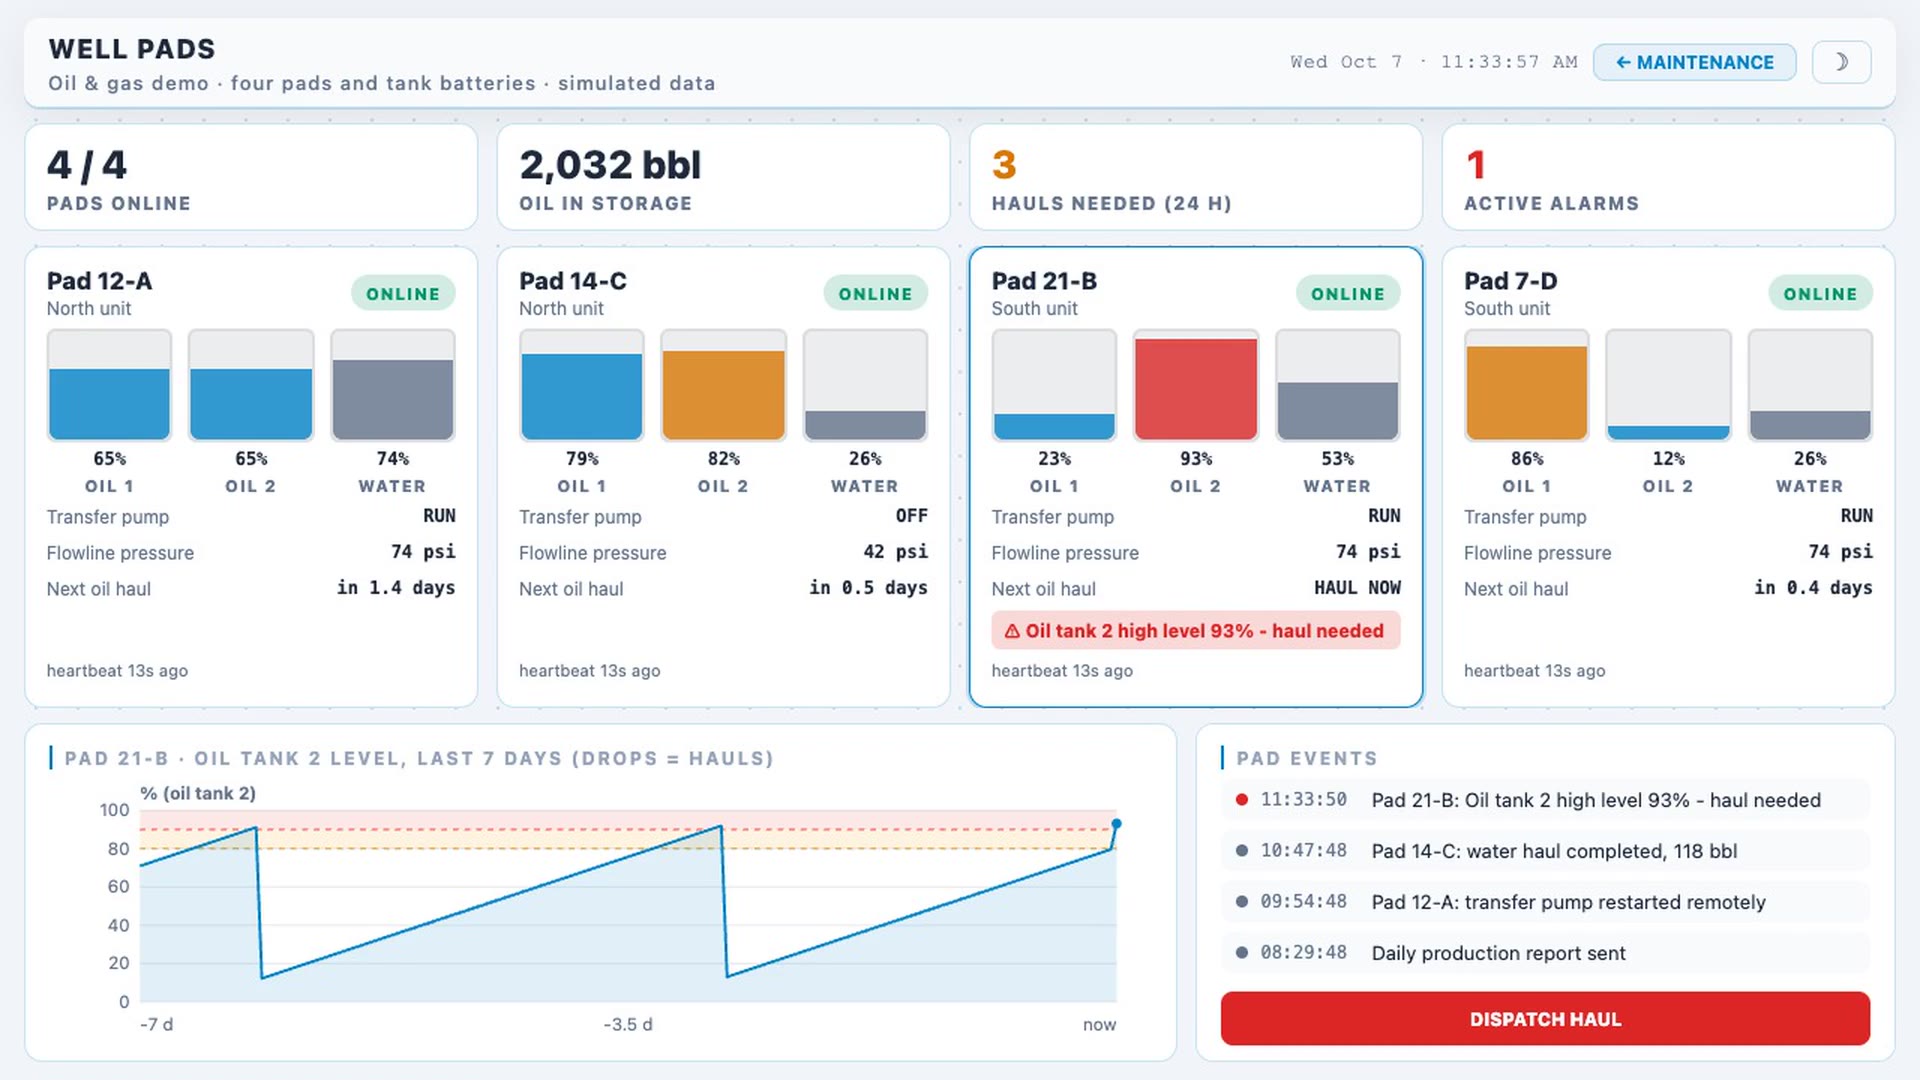Click the in 0.4 days haul value on Pad 7-D
This screenshot has height=1080, width=1920.
tap(1813, 588)
